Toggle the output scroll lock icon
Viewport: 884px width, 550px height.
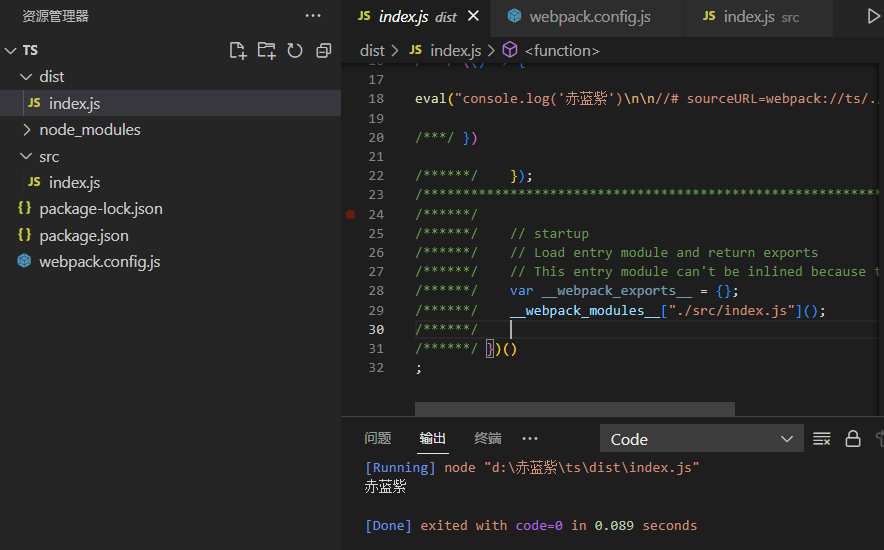pos(853,439)
